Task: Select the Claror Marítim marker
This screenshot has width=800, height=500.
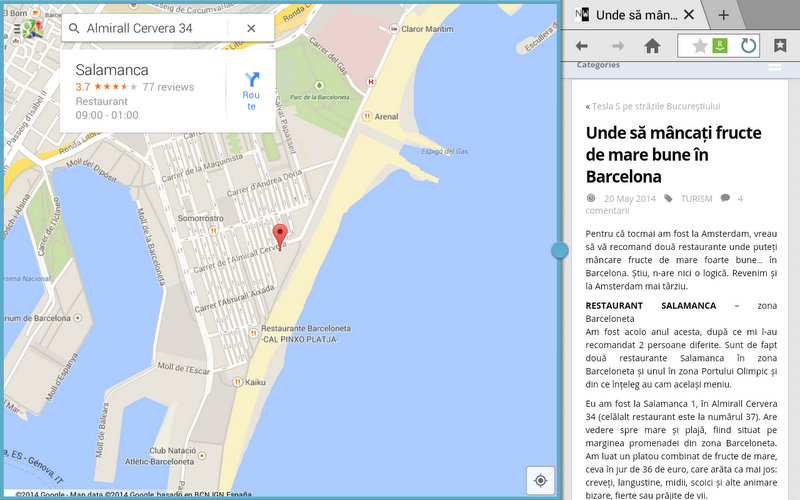Action: tap(394, 29)
